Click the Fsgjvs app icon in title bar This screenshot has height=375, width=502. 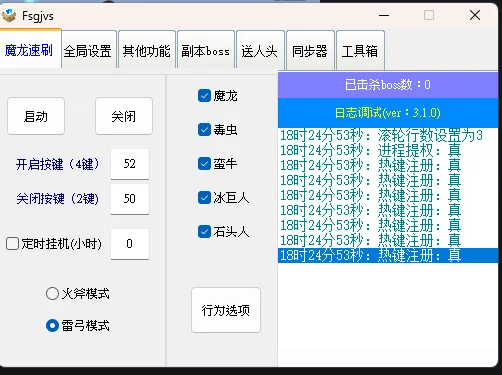coord(9,16)
